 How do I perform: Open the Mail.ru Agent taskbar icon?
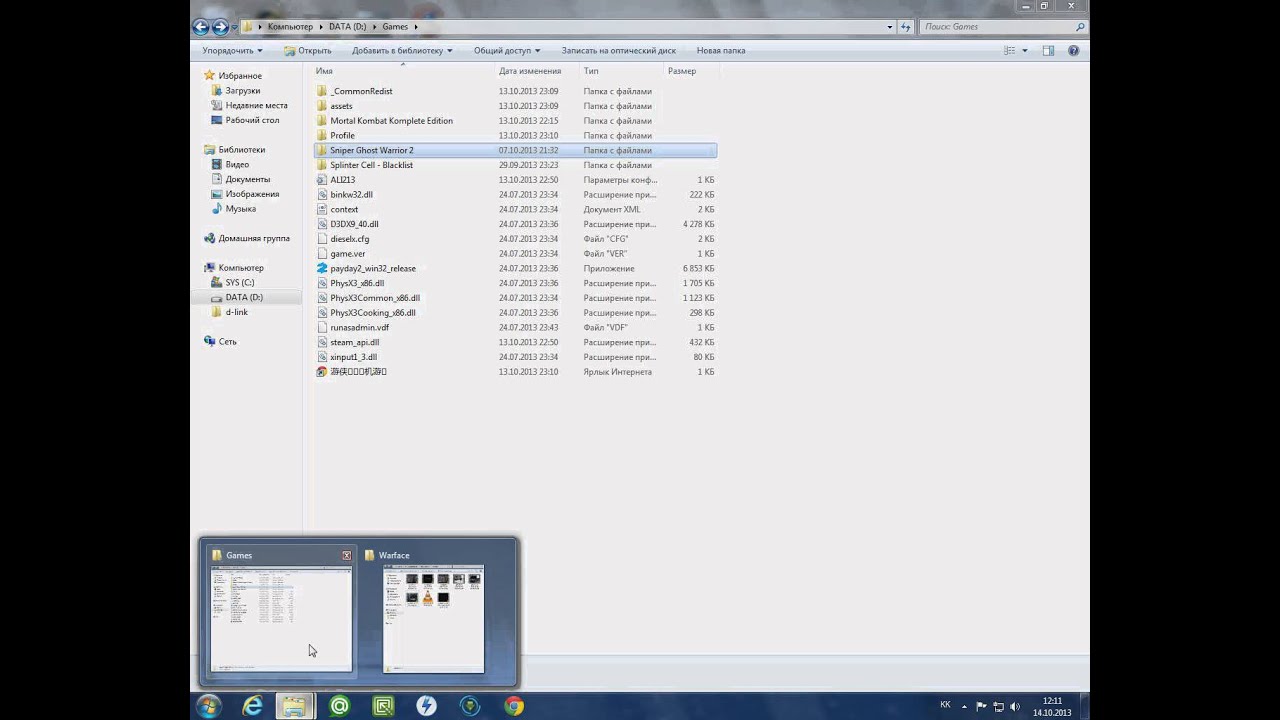(339, 706)
